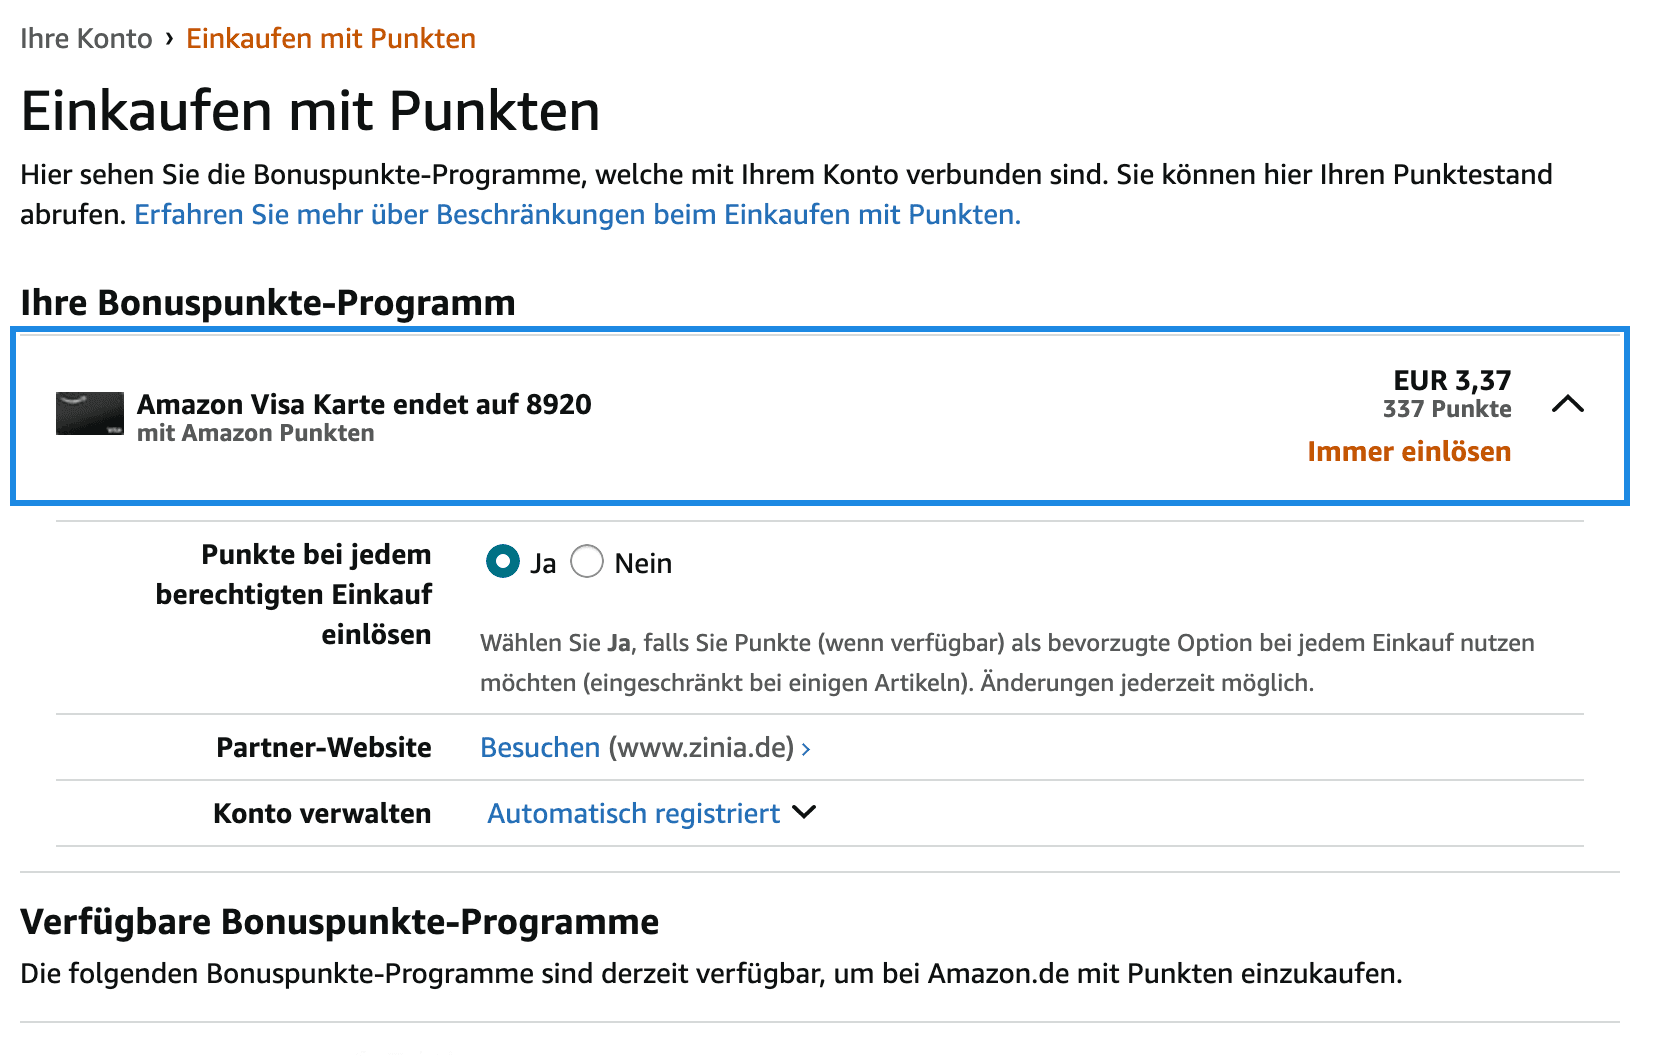Open the "Automatisch registriert" link
The width and height of the screenshot is (1662, 1056).
pyautogui.click(x=633, y=814)
